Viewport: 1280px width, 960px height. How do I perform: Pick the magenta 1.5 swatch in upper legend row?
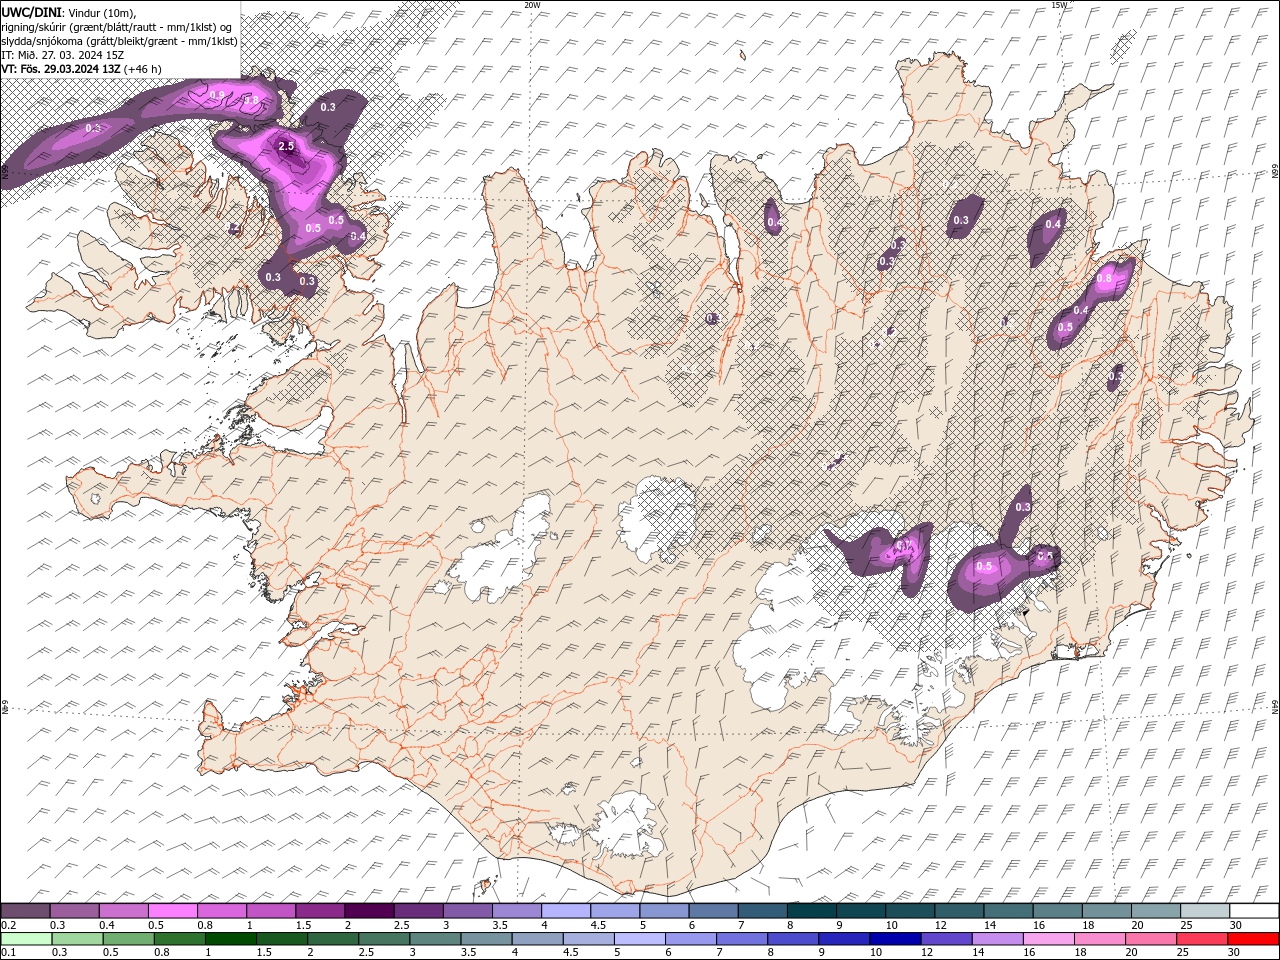[319, 910]
